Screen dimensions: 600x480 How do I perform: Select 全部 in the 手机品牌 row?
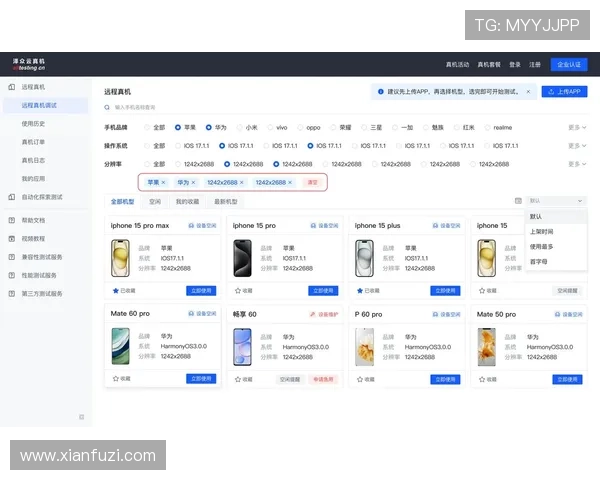[x=147, y=127]
